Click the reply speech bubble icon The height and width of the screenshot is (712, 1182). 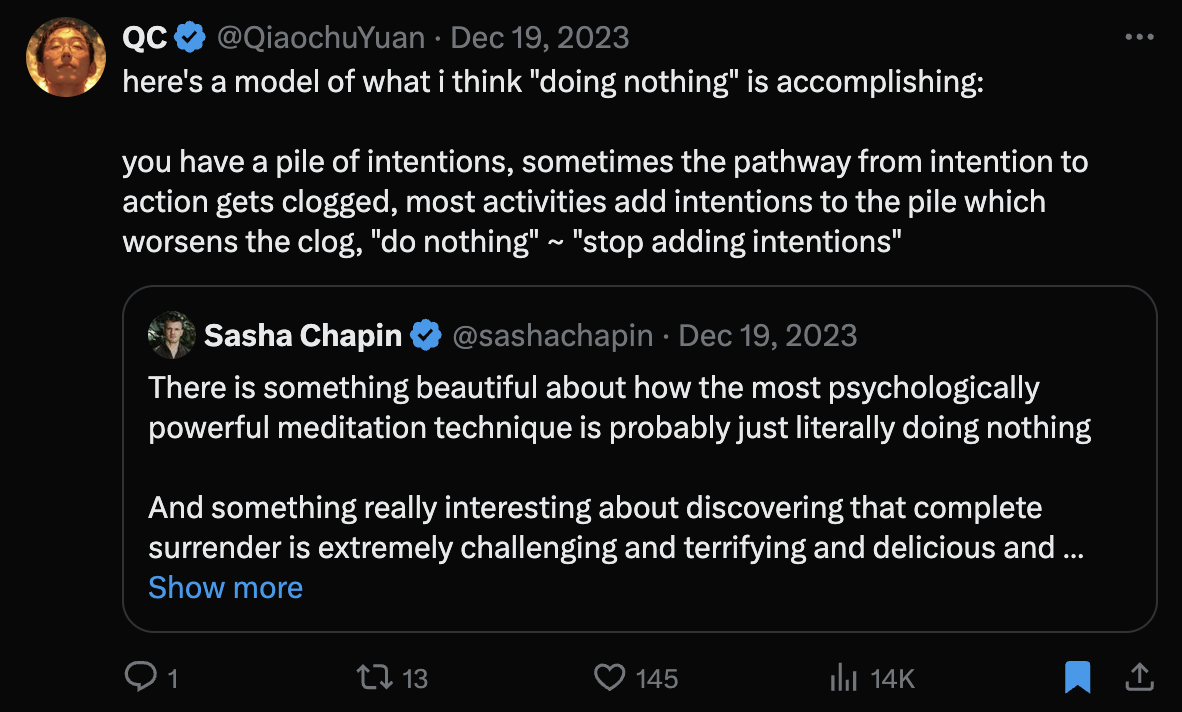click(x=138, y=678)
